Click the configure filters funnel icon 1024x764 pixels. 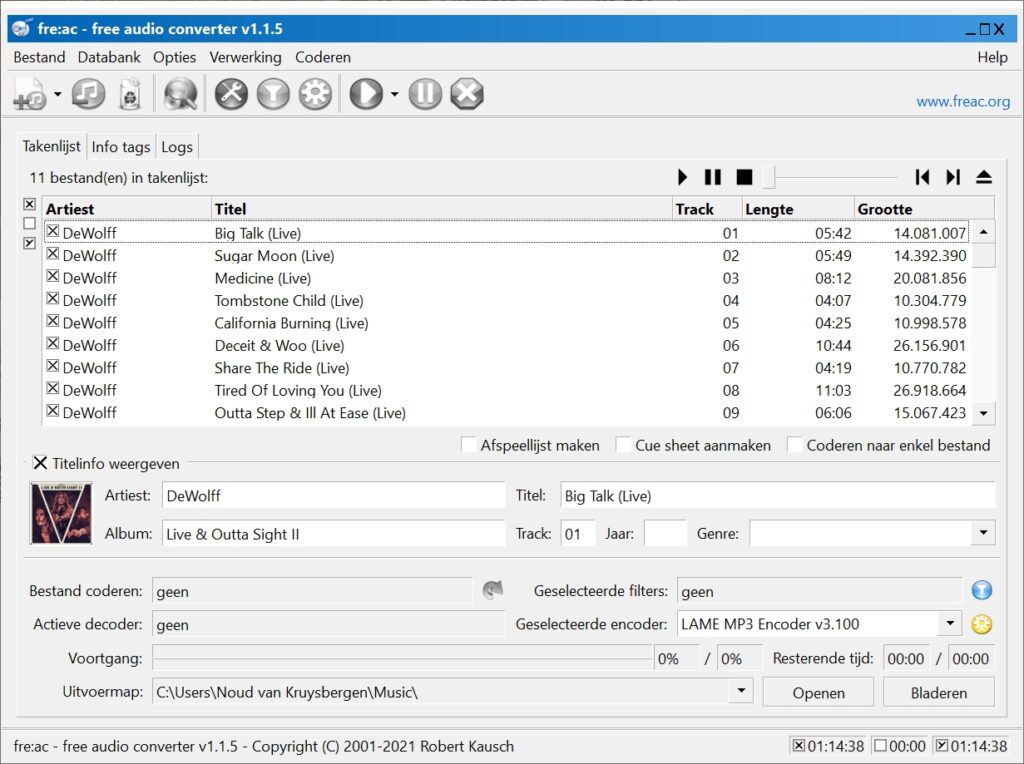coord(273,94)
